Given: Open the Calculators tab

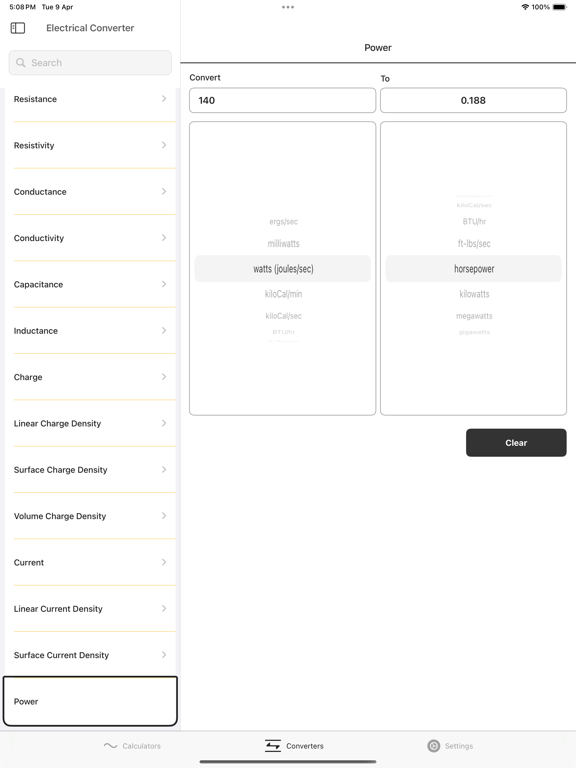Looking at the screenshot, I should tap(132, 745).
